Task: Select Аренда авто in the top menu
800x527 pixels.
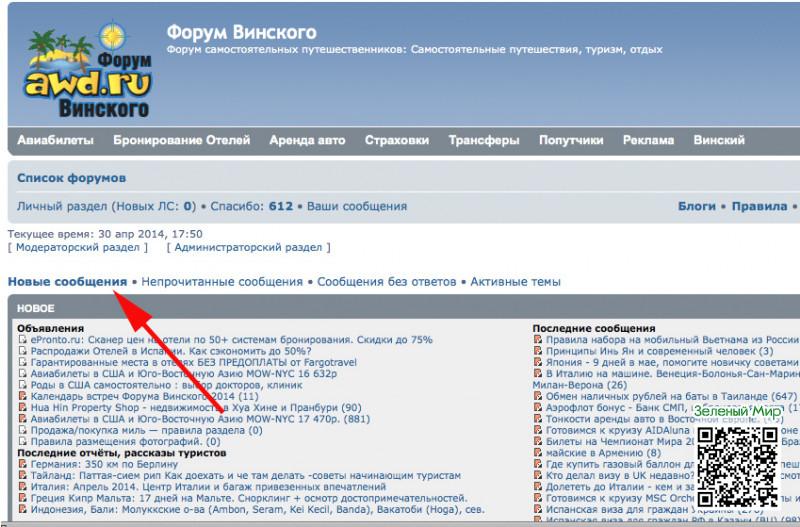Action: pyautogui.click(x=307, y=141)
